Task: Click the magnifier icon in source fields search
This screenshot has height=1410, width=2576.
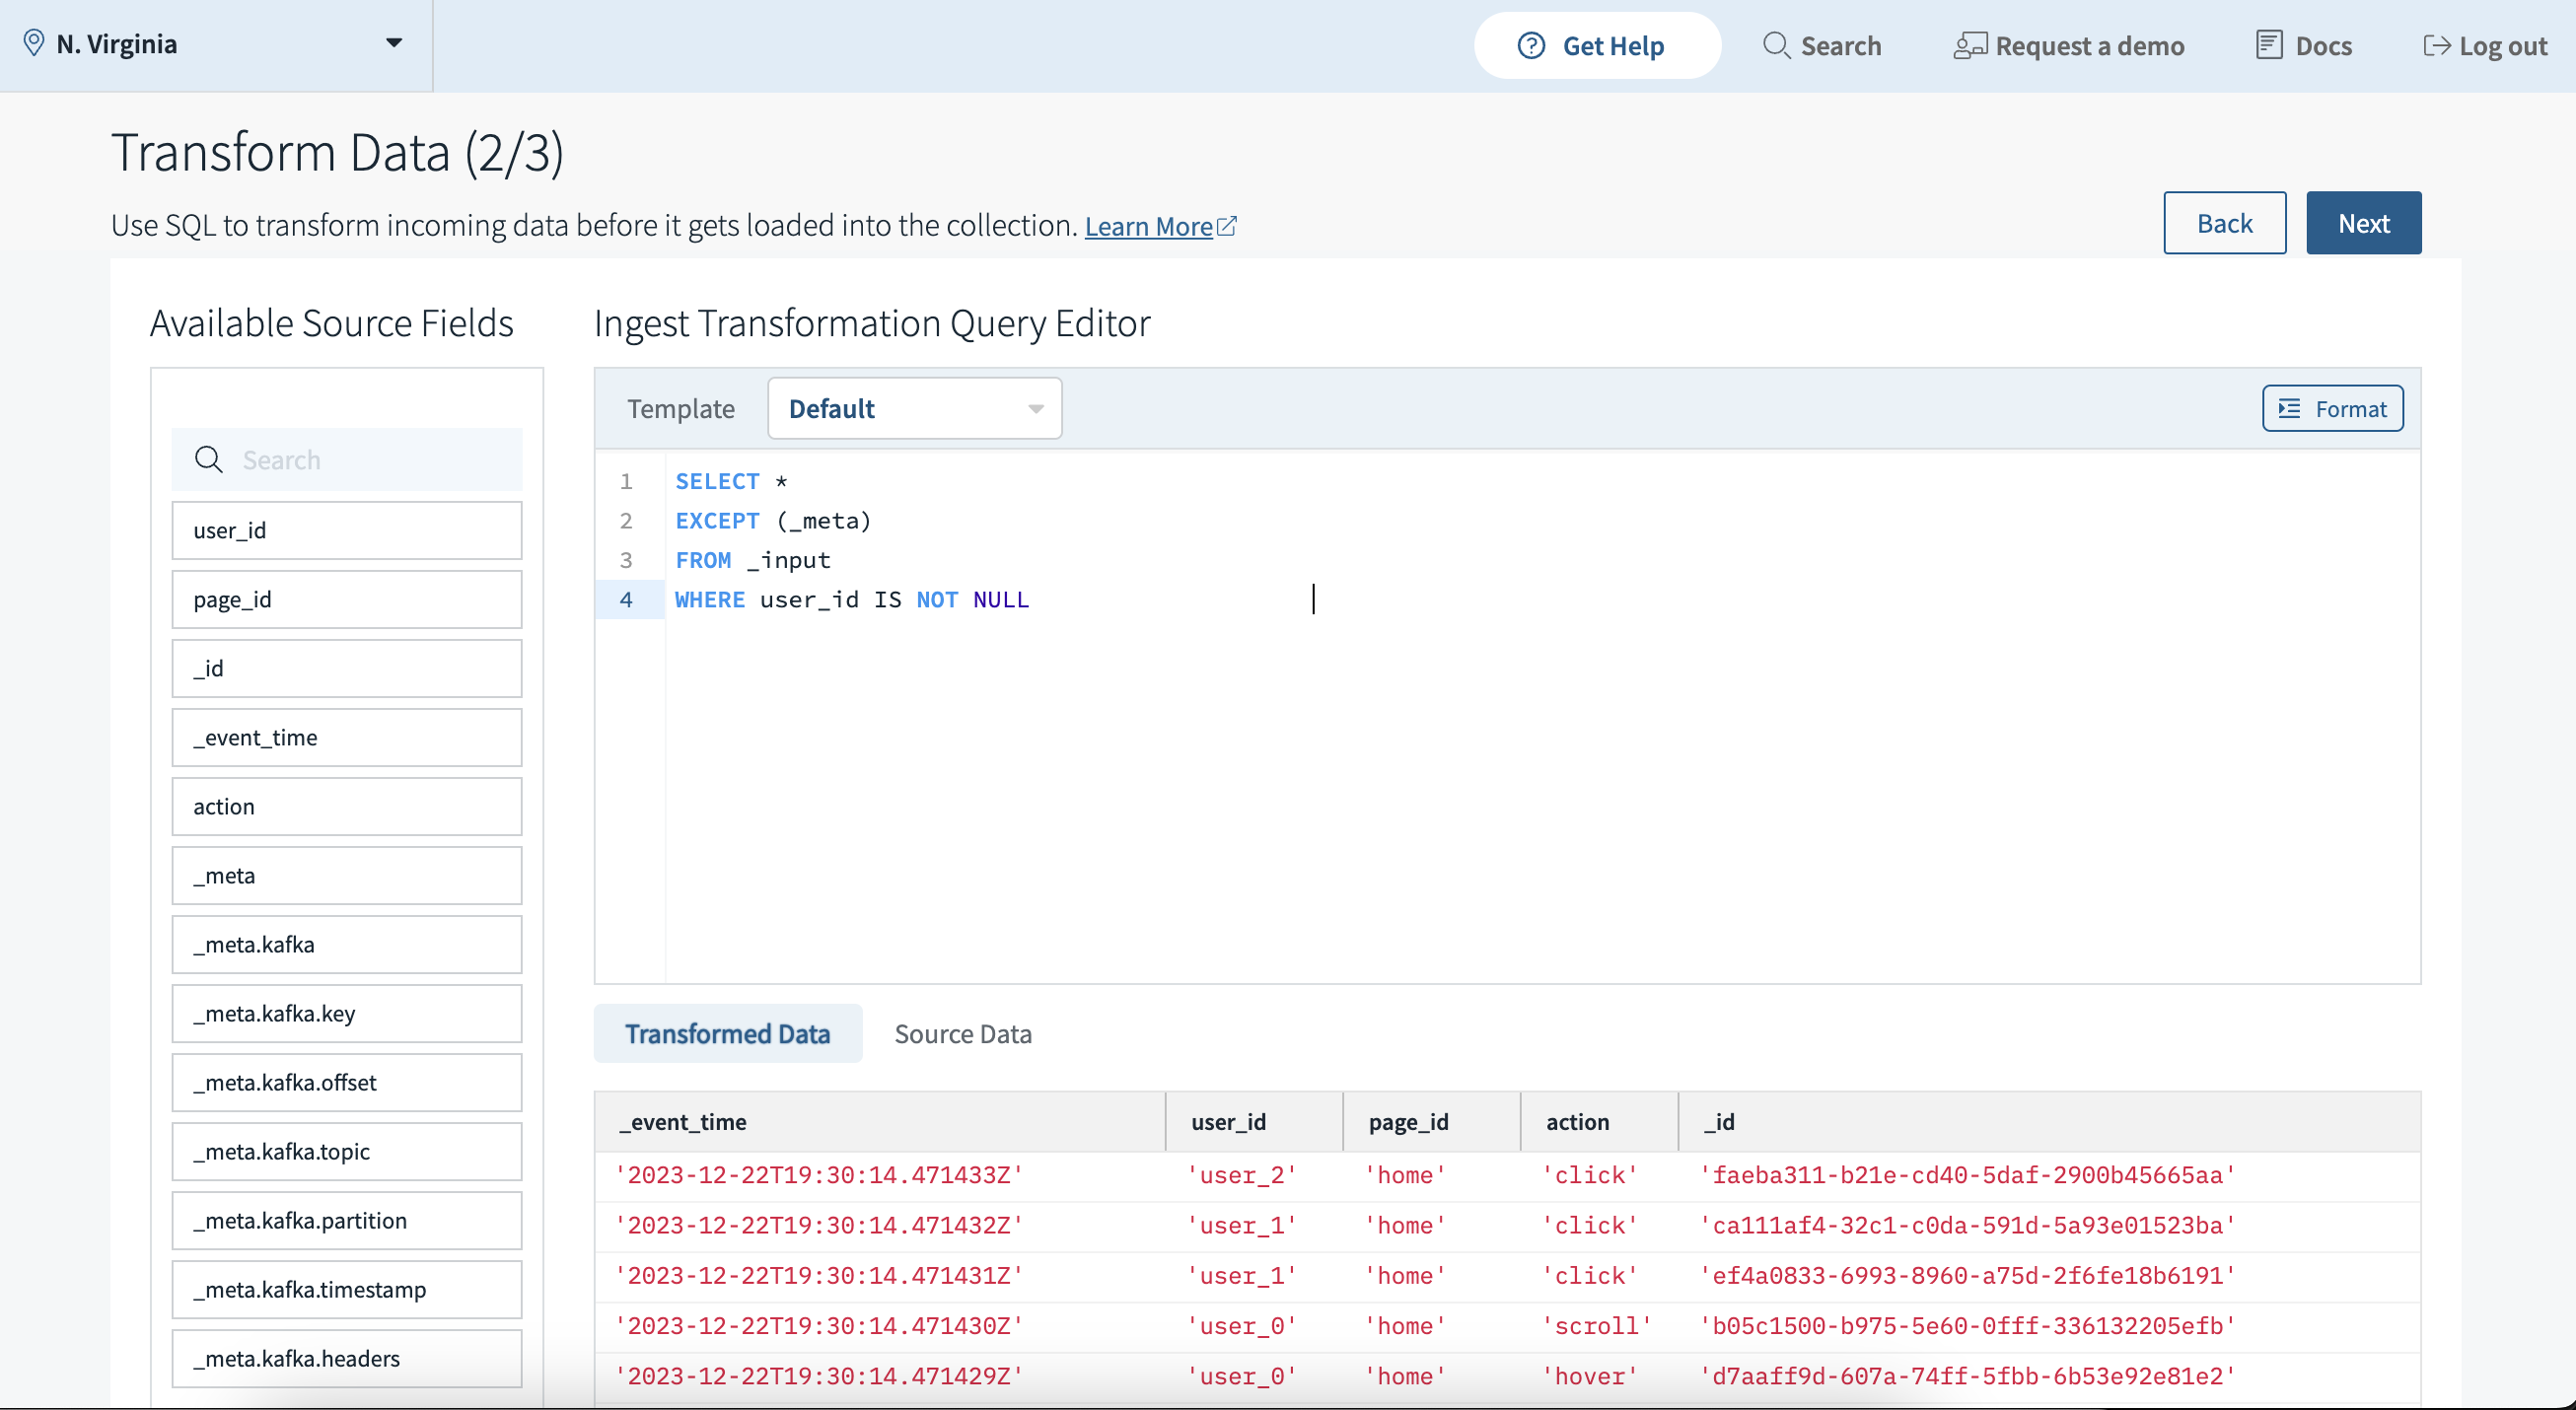Action: [x=209, y=460]
